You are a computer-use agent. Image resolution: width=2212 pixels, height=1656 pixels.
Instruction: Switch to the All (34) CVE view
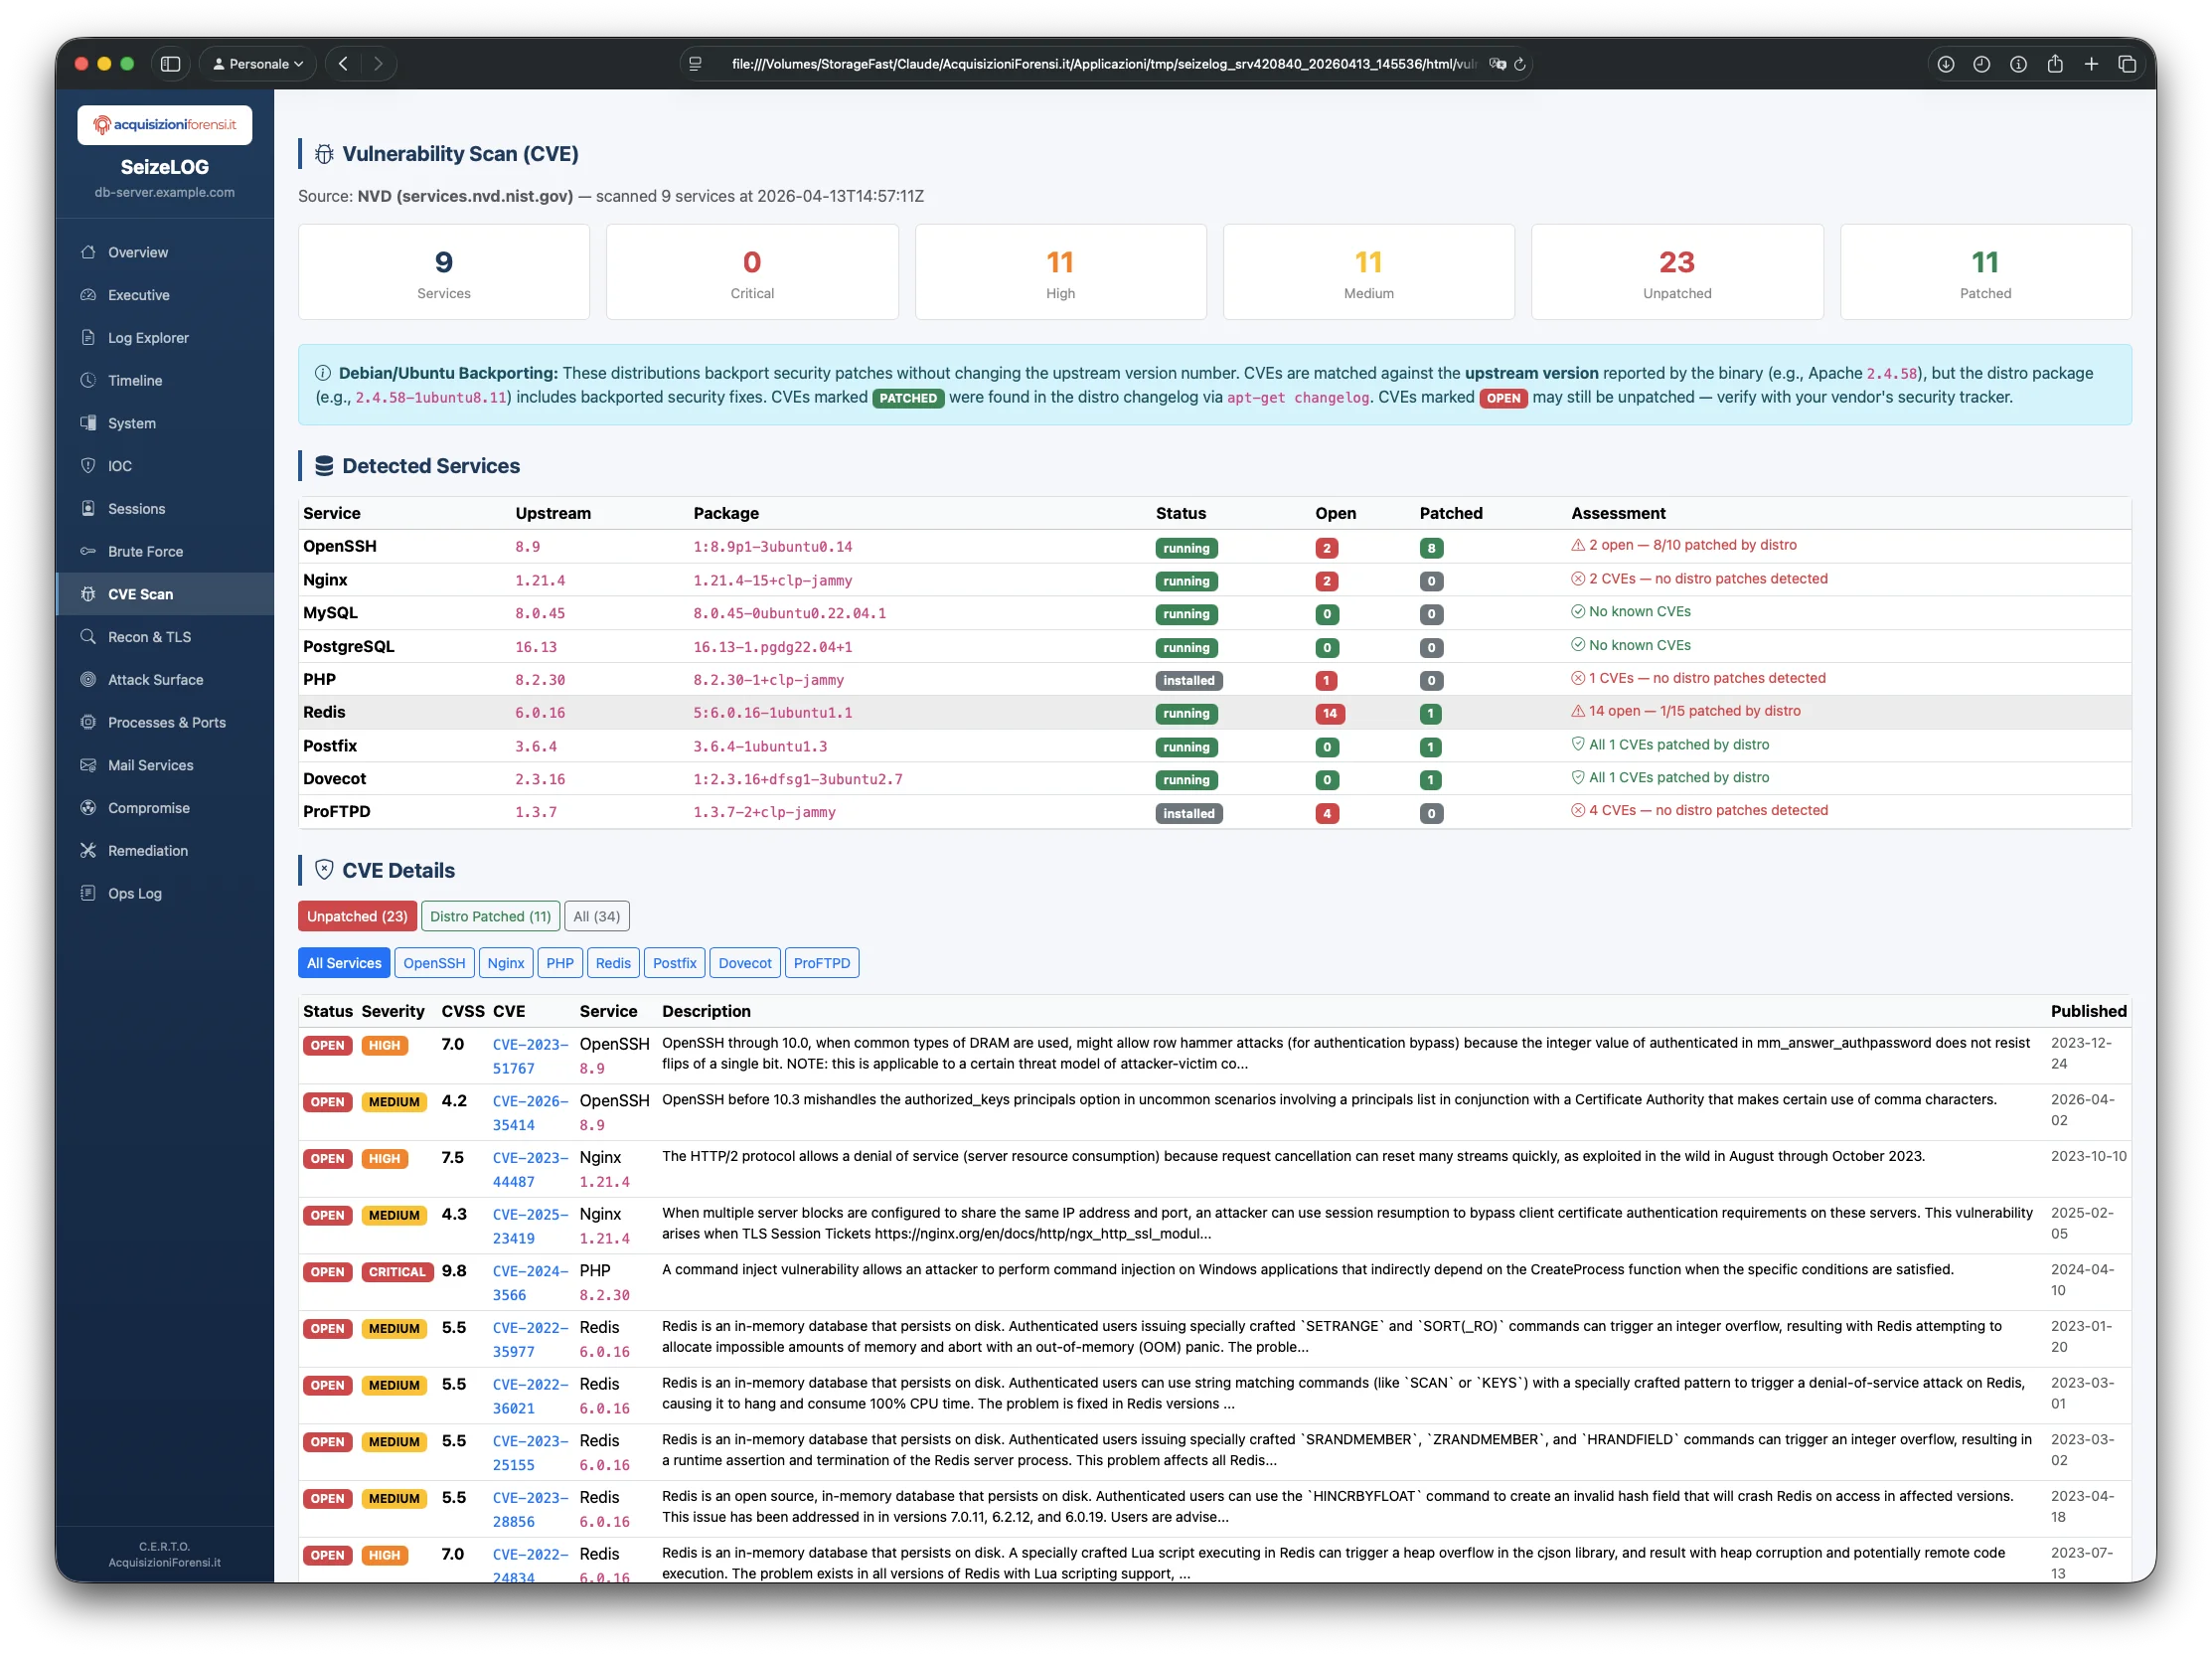tap(596, 916)
